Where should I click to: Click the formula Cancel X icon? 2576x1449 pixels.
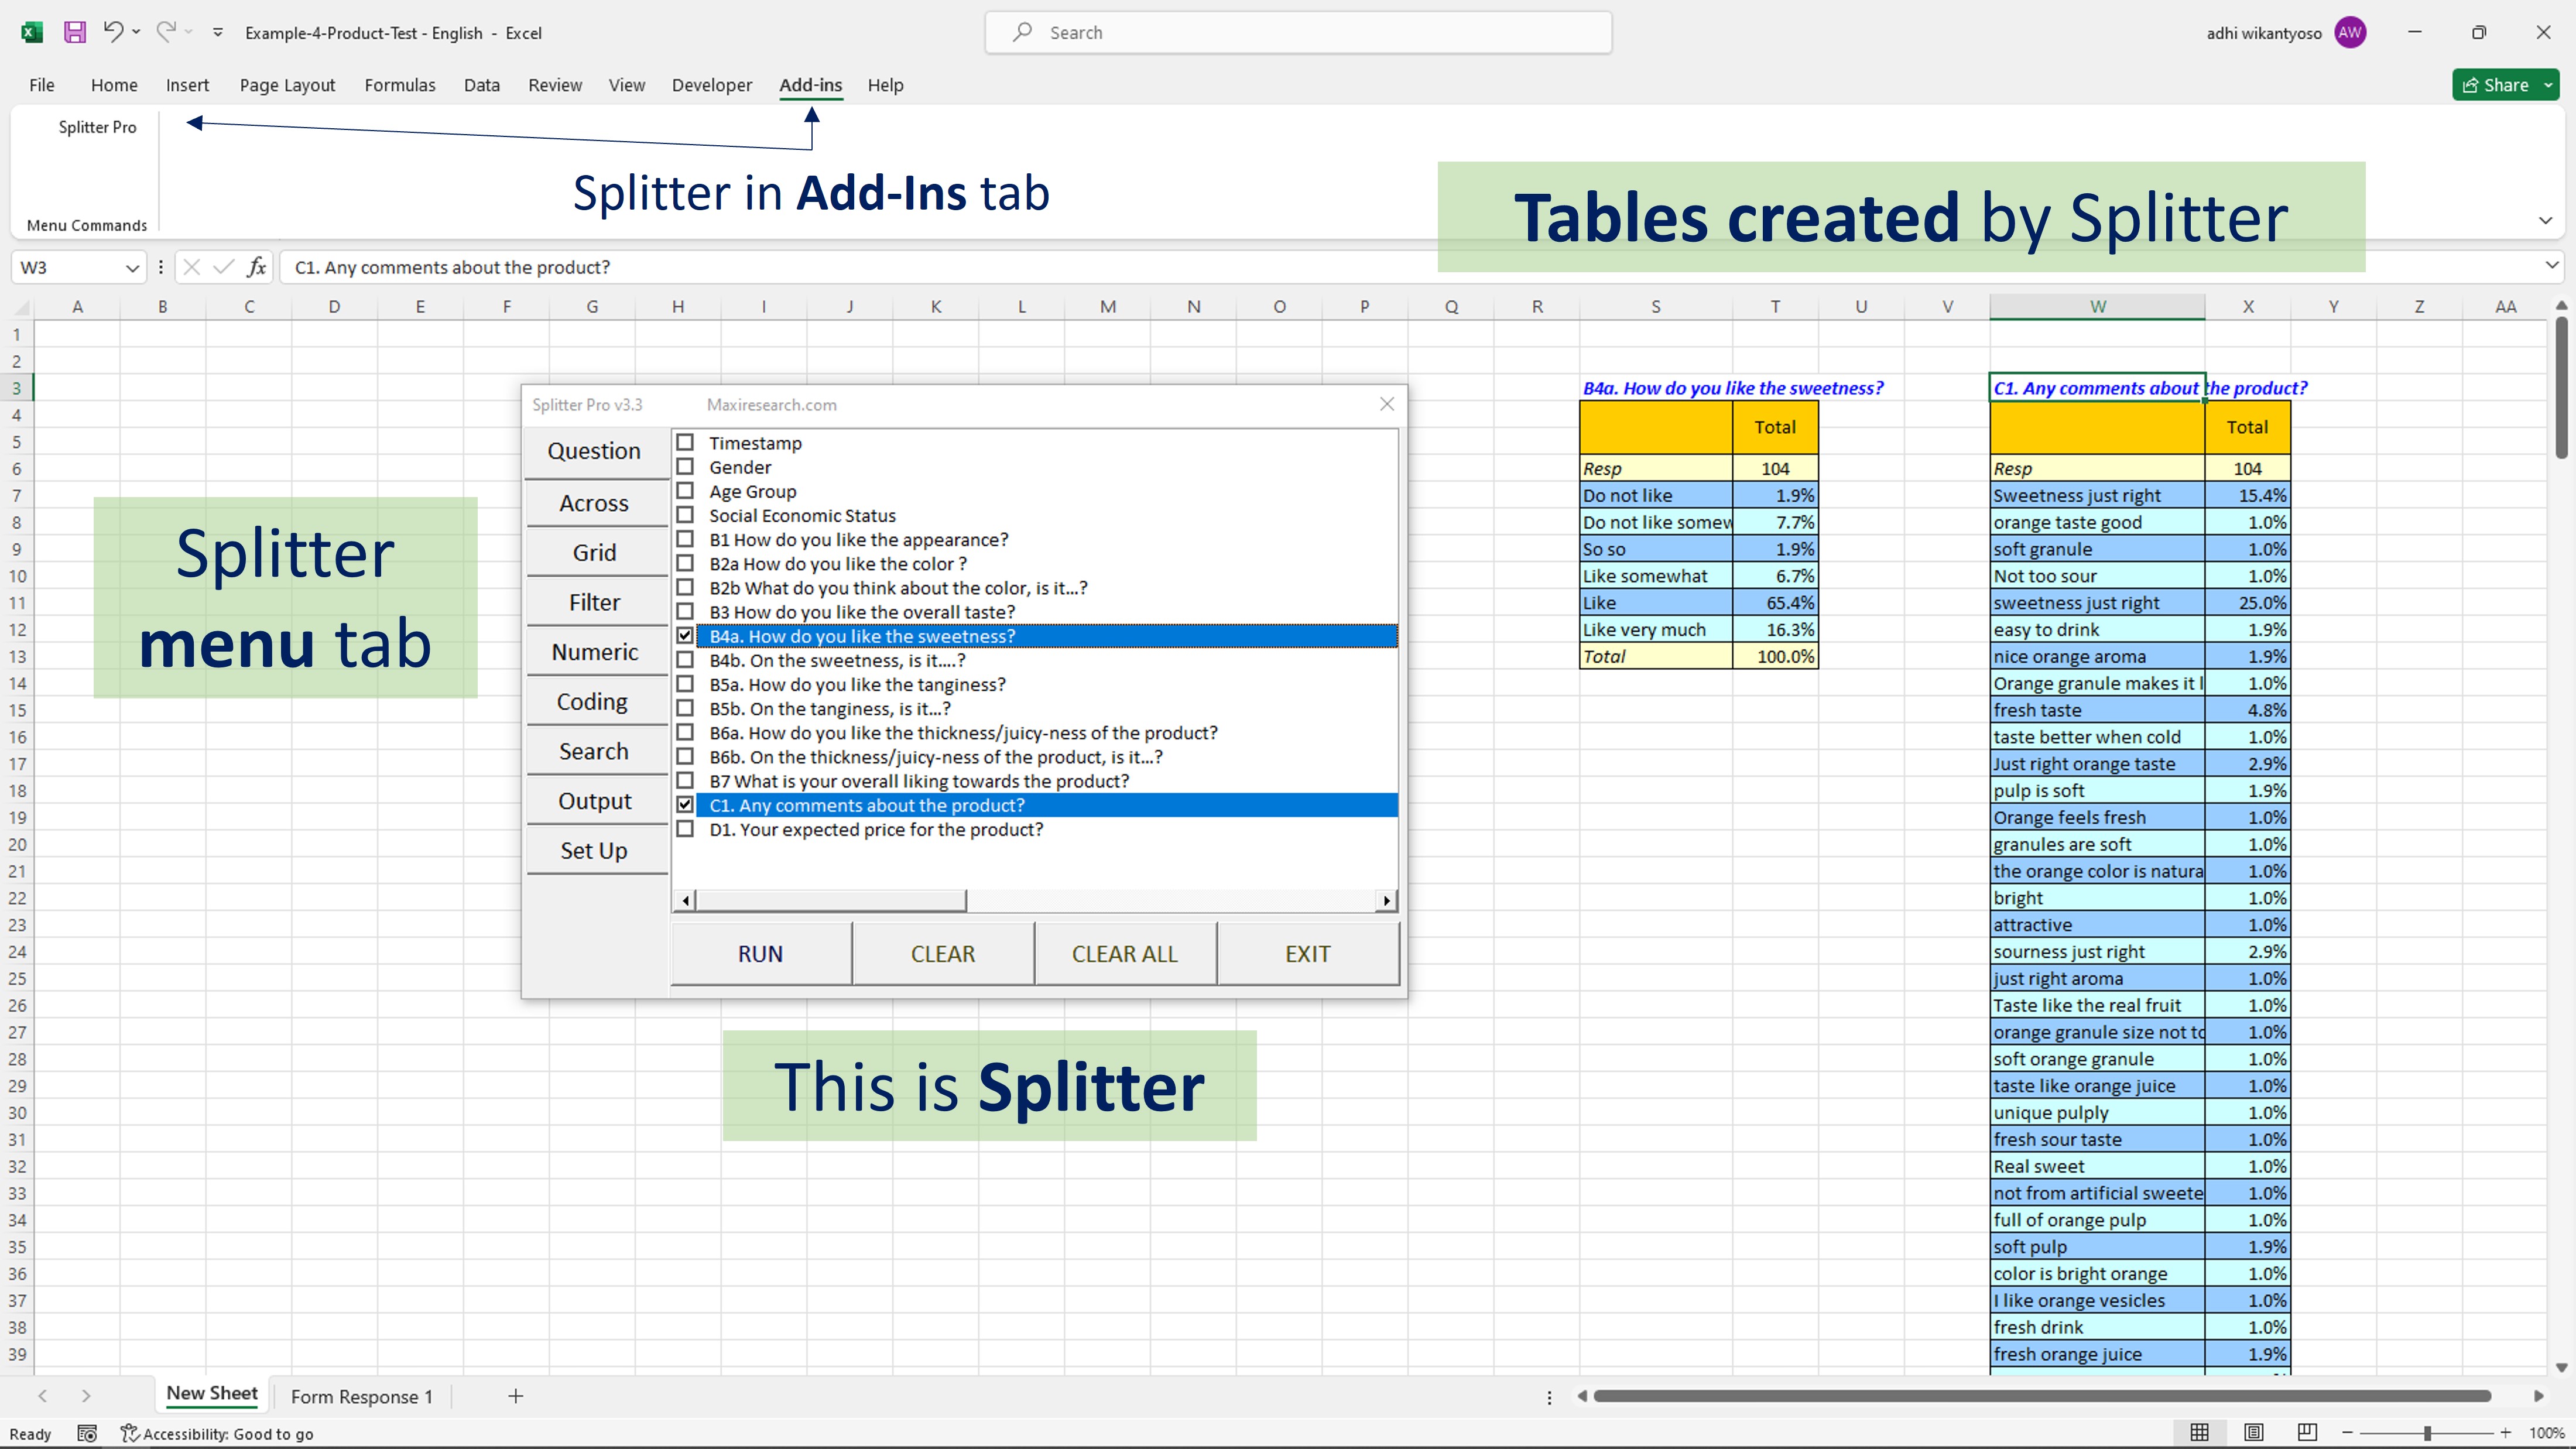pyautogui.click(x=192, y=267)
